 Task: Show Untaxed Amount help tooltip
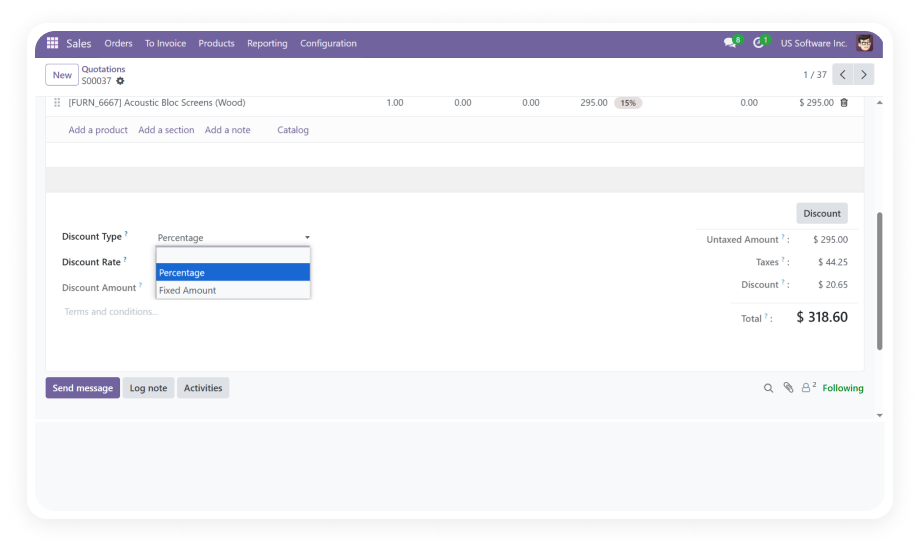(783, 237)
